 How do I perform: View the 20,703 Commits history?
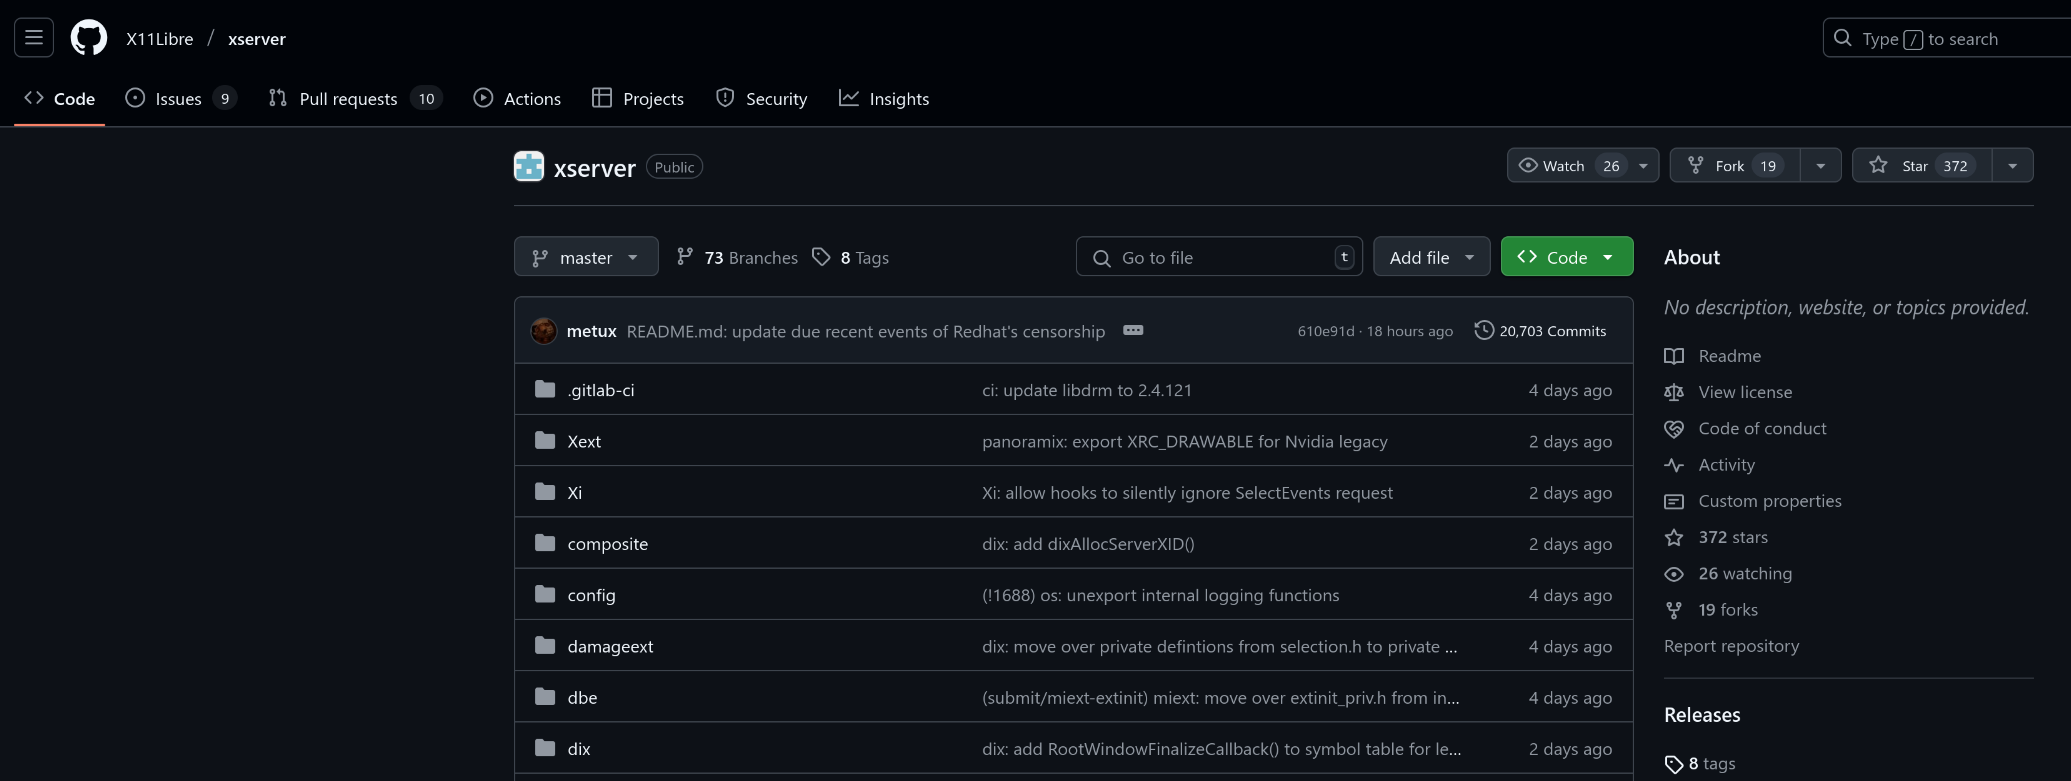pos(1541,331)
